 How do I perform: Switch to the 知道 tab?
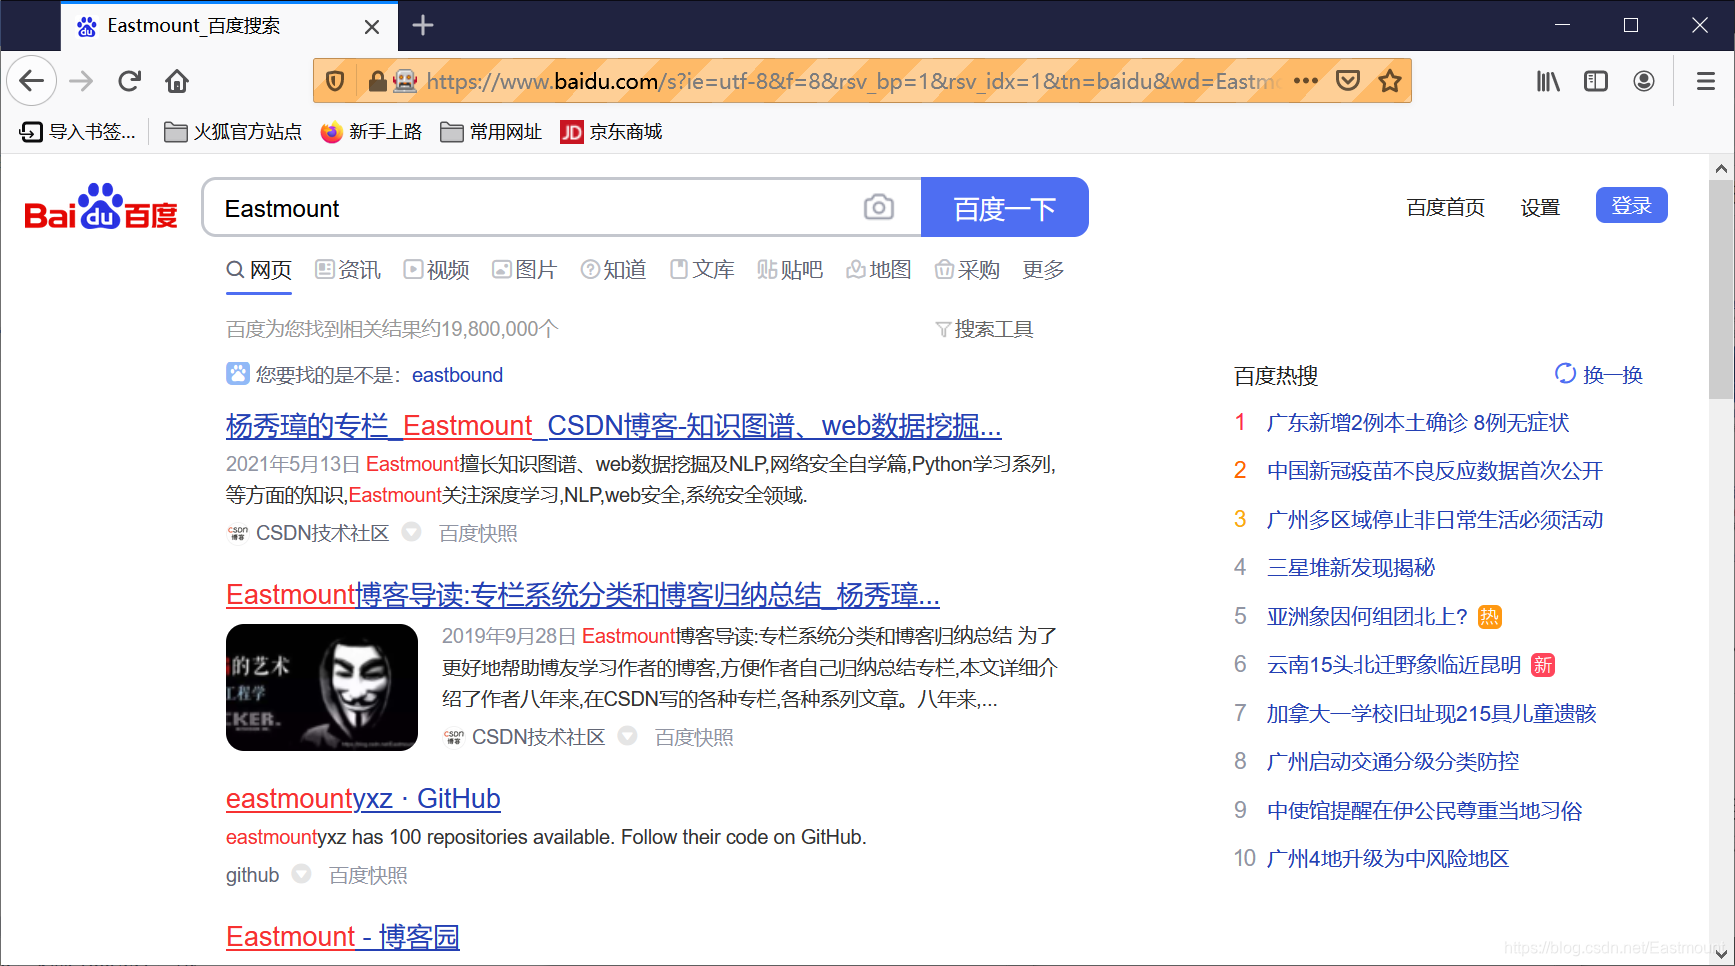pyautogui.click(x=613, y=270)
